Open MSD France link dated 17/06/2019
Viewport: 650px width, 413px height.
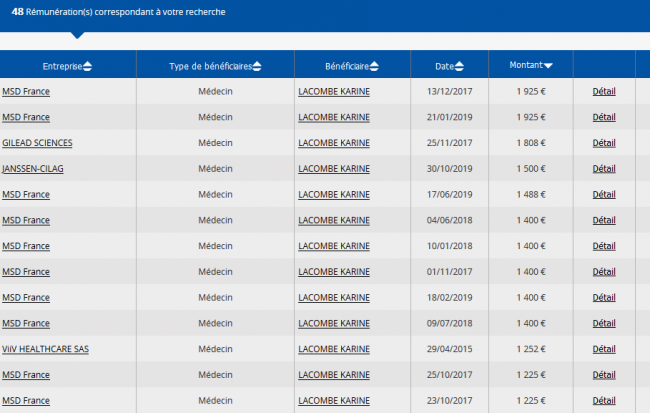(x=26, y=194)
